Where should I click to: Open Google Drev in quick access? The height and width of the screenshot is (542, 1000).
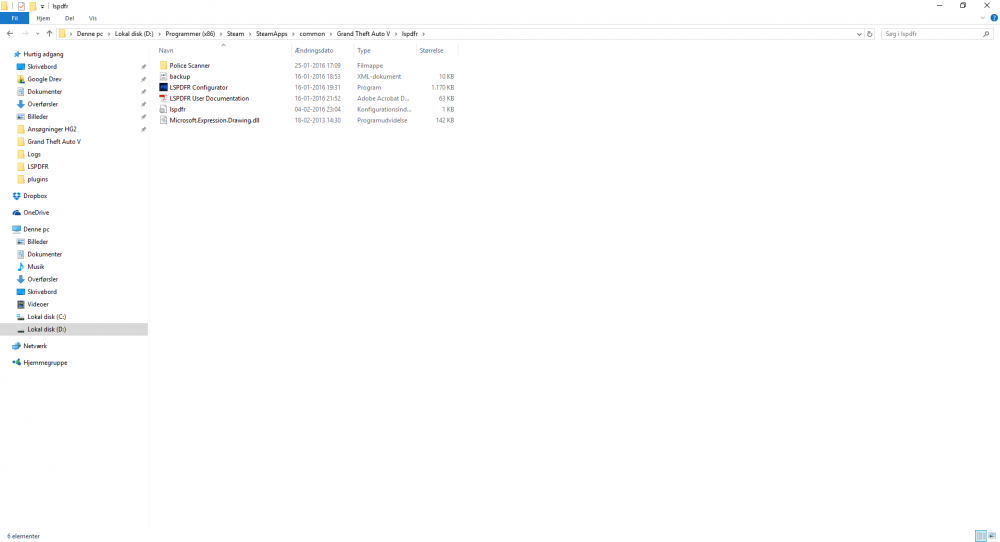(44, 79)
